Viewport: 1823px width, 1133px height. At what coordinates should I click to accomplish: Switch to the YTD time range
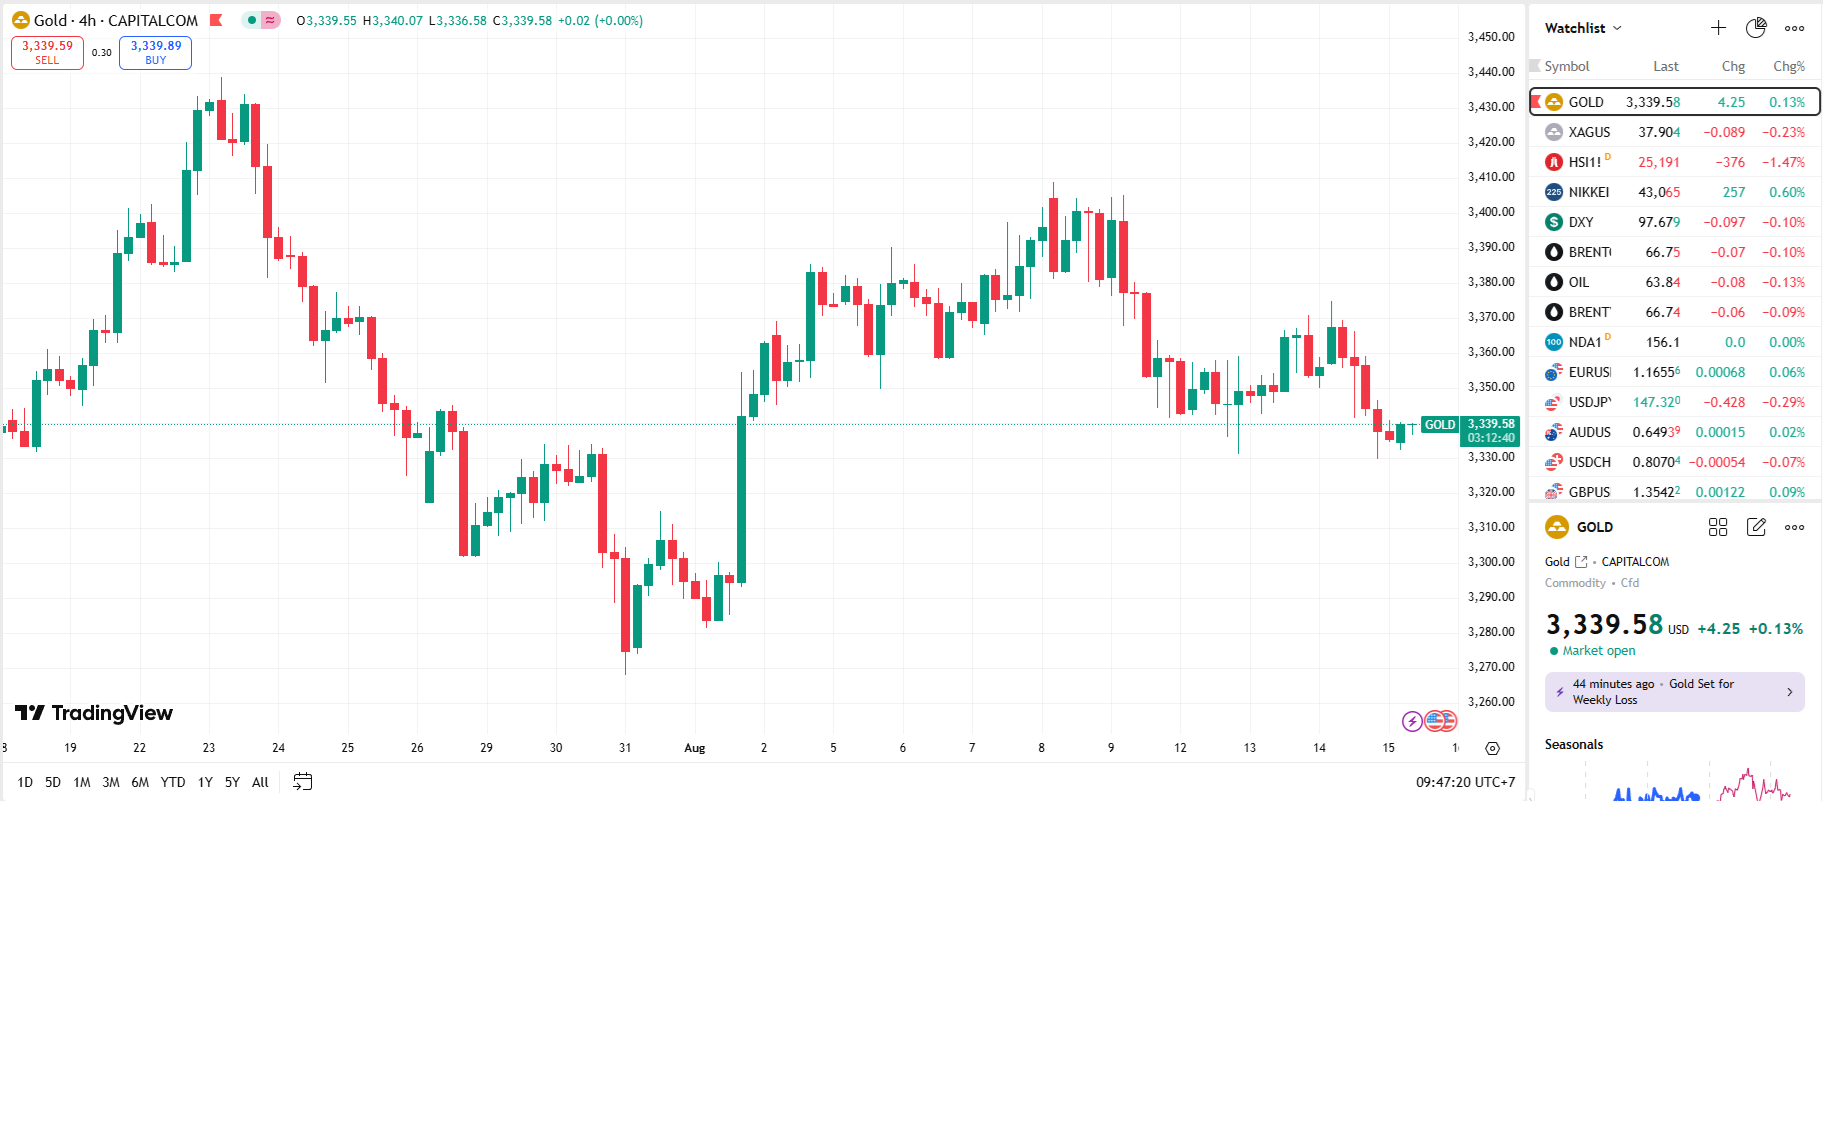pos(173,782)
